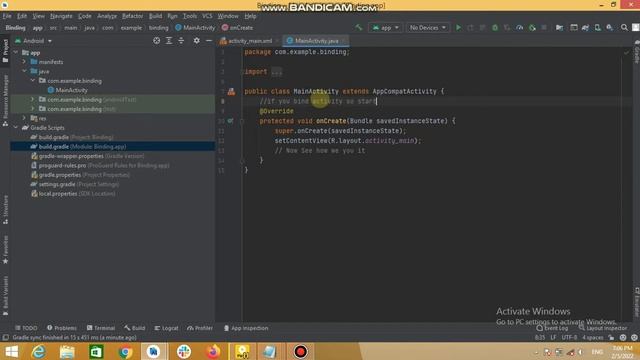This screenshot has height=360, width=640.
Task: Open the Problems tool window
Action: pos(62,328)
